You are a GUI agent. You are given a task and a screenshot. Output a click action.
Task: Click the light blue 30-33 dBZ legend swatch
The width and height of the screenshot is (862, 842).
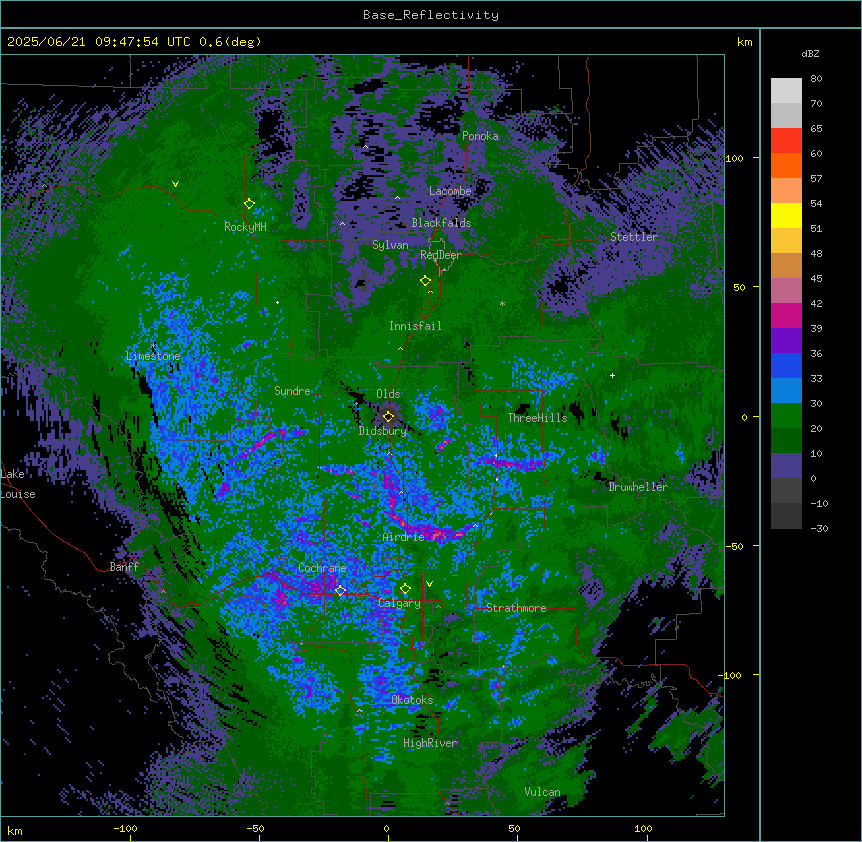coord(786,391)
